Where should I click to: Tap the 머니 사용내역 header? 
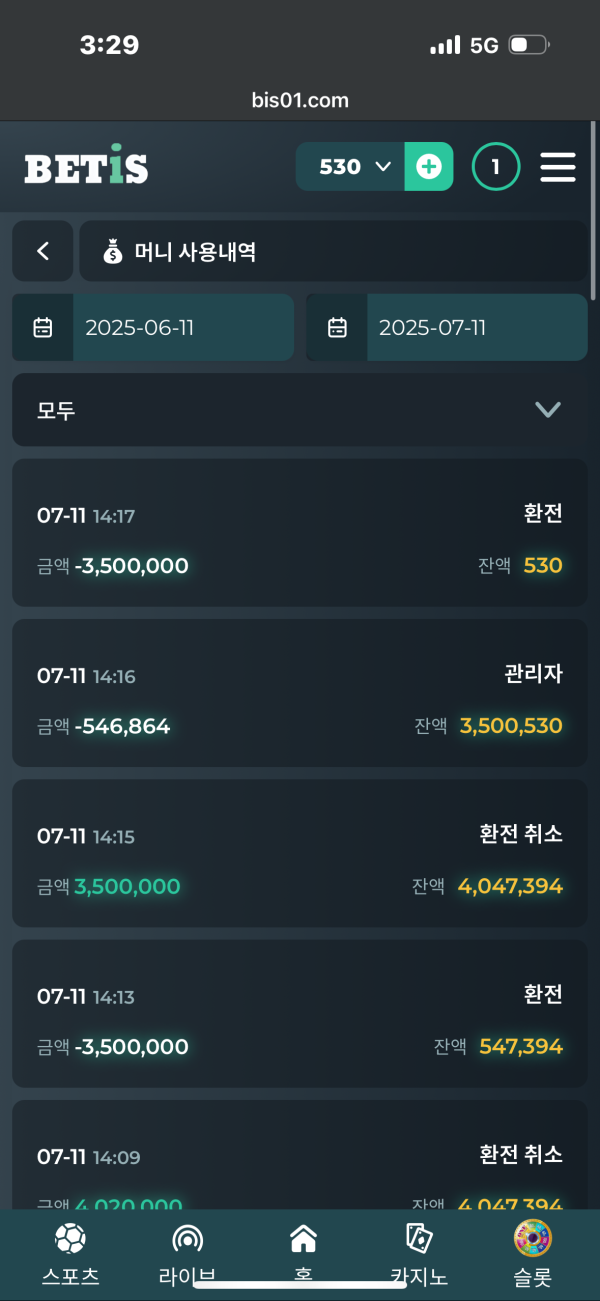coord(333,251)
